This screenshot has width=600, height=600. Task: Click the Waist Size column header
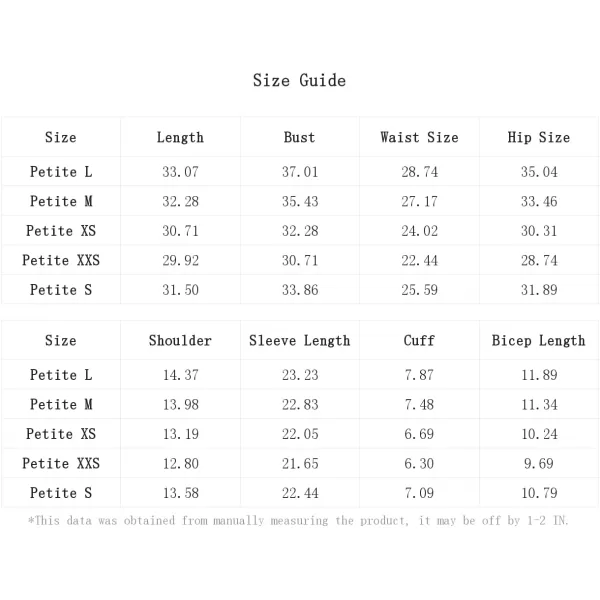(x=419, y=137)
